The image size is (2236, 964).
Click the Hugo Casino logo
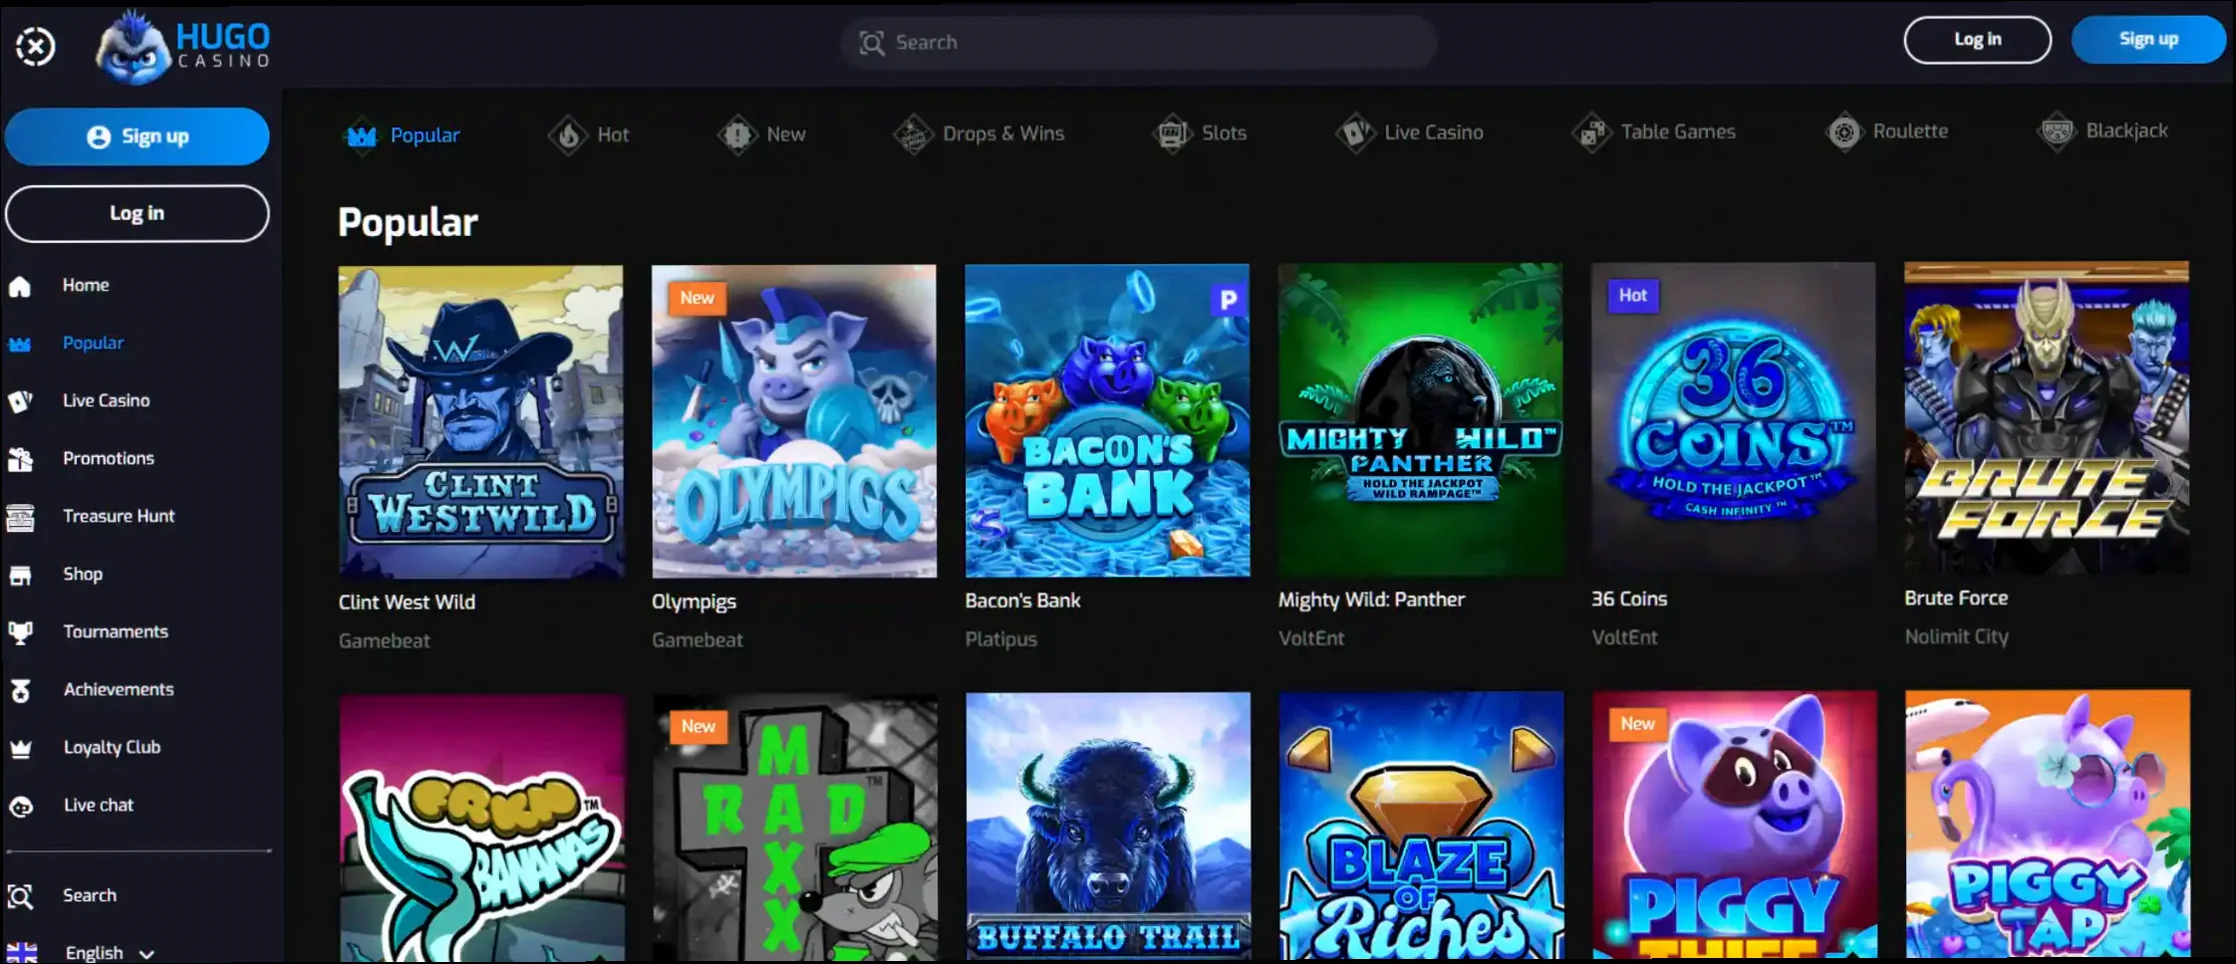pos(183,46)
